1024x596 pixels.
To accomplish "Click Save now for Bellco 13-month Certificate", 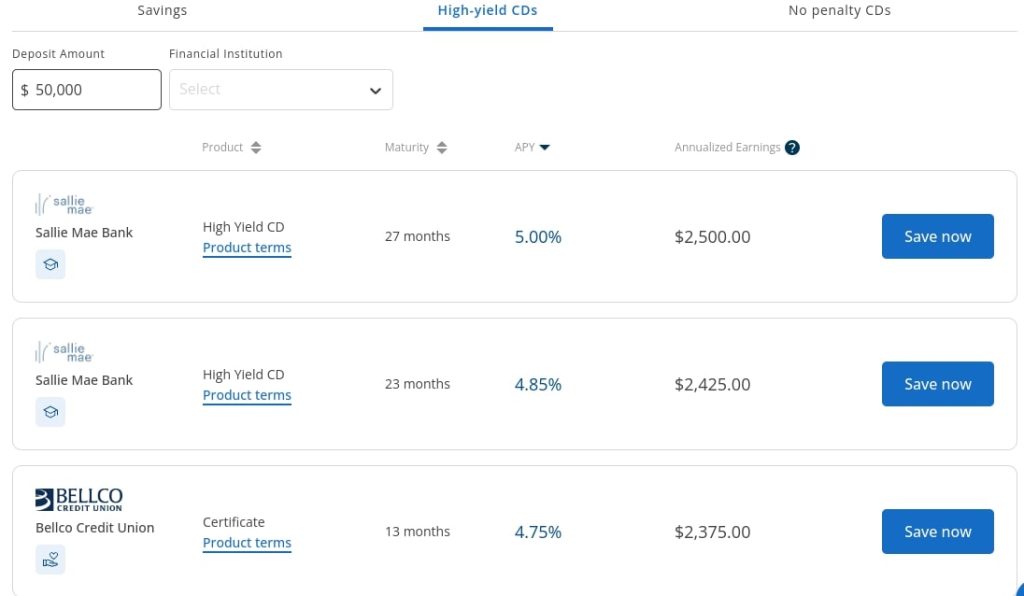I will pyautogui.click(x=937, y=532).
